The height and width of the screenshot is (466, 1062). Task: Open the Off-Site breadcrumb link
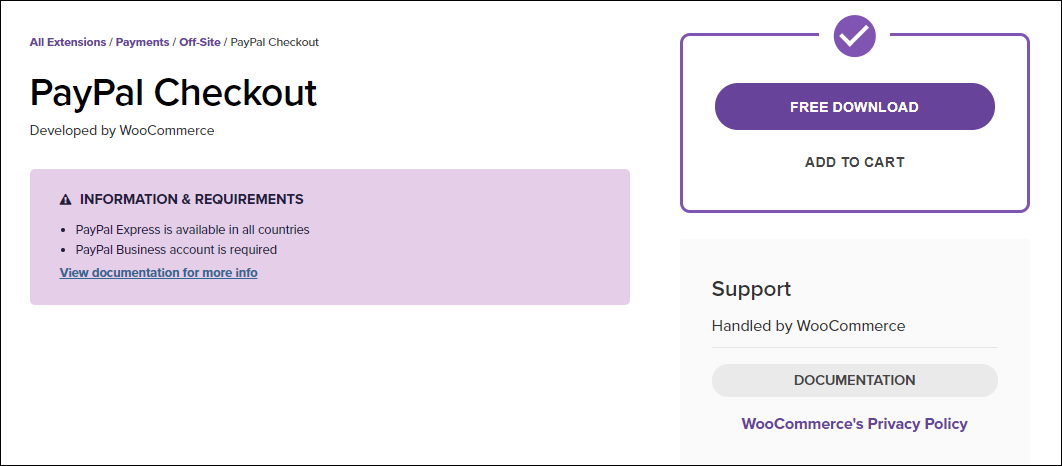click(200, 42)
